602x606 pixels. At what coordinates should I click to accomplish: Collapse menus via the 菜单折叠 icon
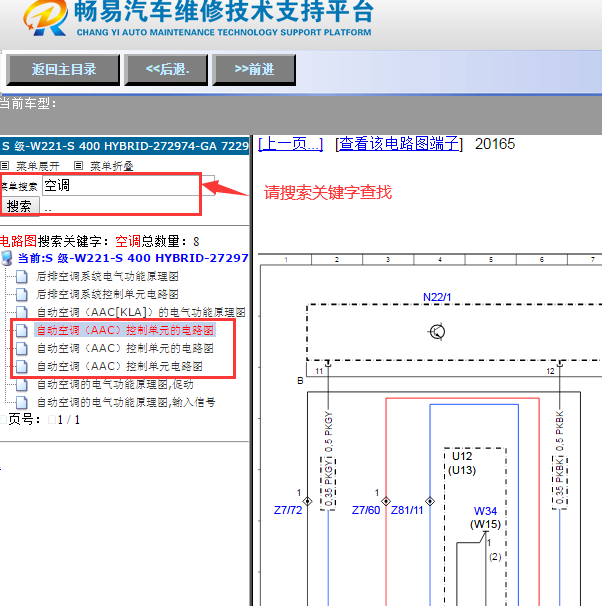click(78, 166)
